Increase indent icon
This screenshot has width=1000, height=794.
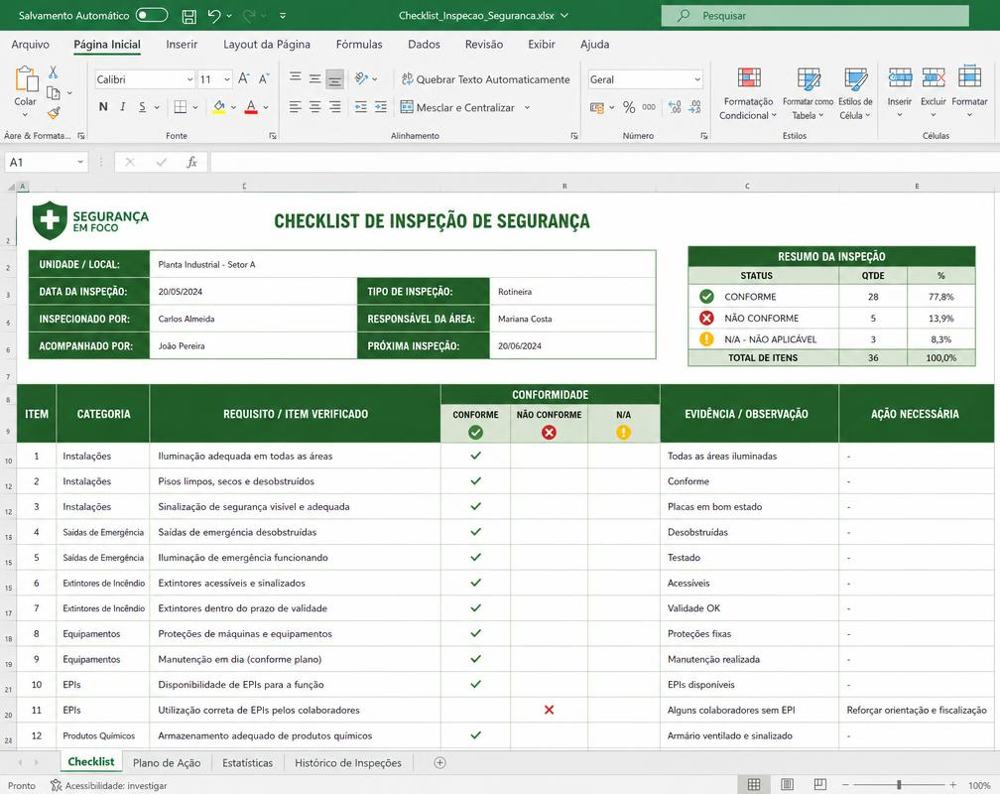pos(381,107)
